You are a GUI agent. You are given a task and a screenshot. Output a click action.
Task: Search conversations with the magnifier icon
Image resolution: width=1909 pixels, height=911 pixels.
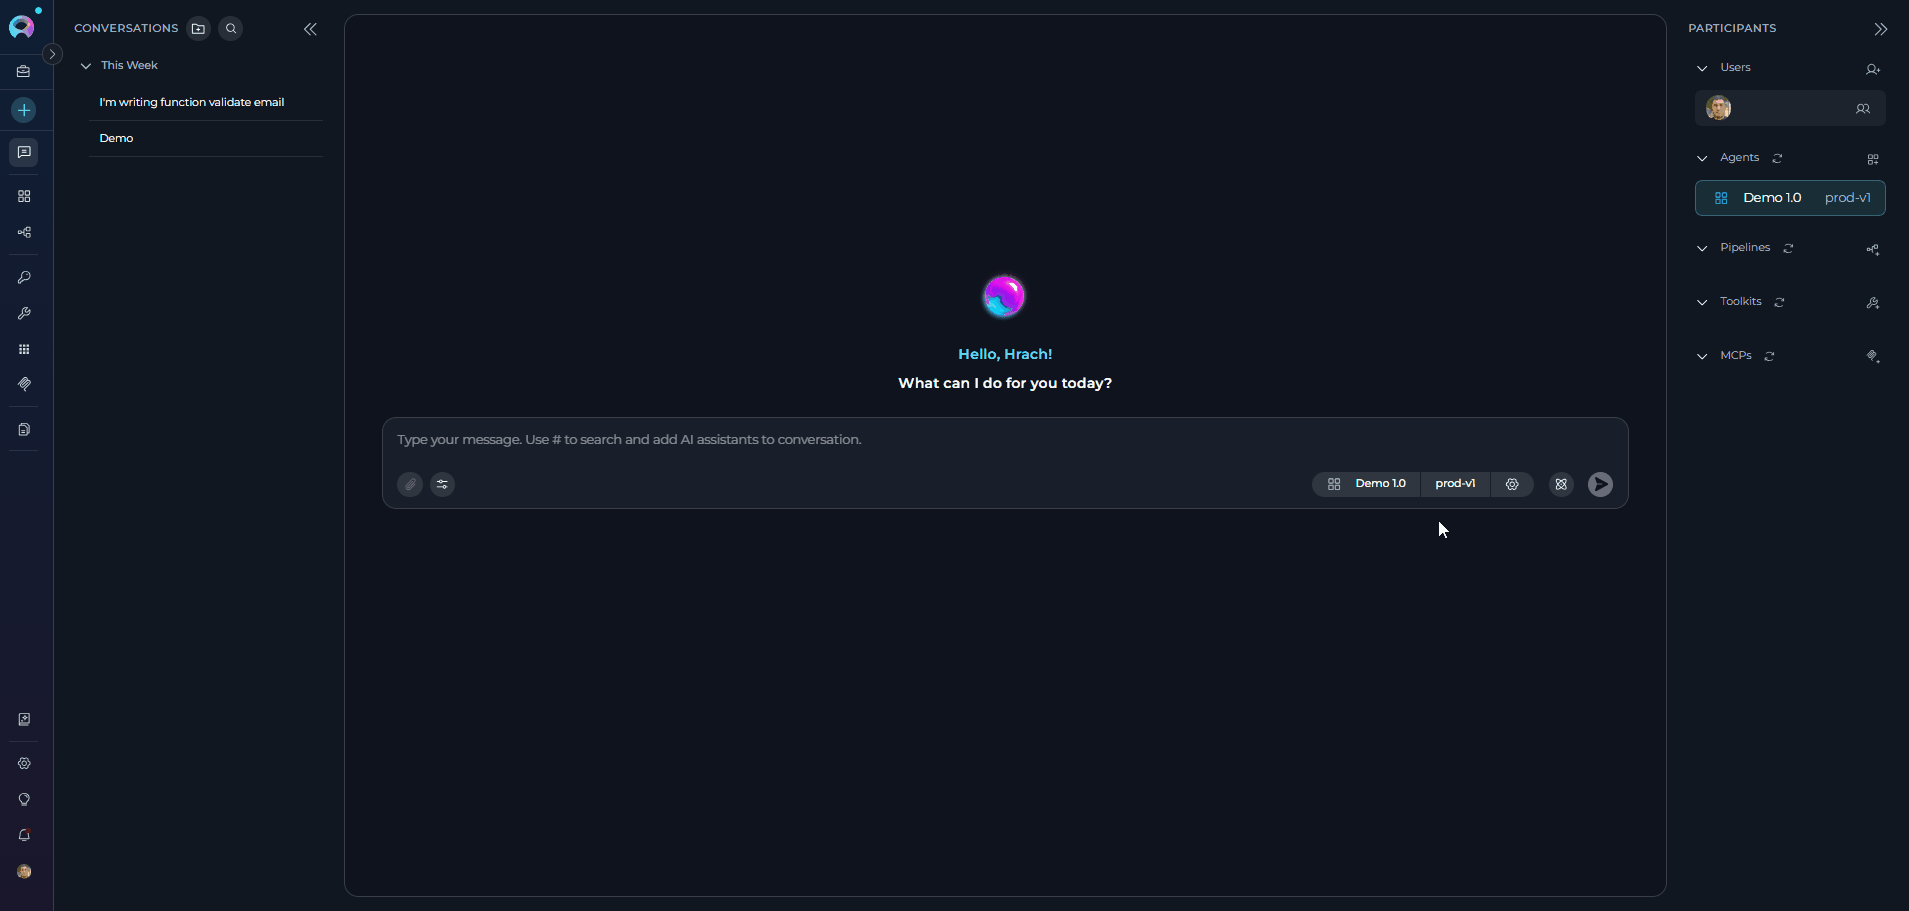coord(231,29)
